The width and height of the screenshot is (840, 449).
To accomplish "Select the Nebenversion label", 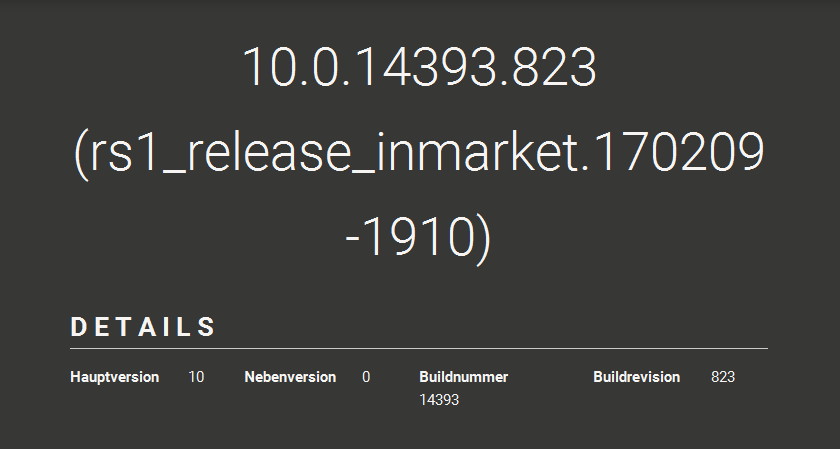I will pos(290,377).
